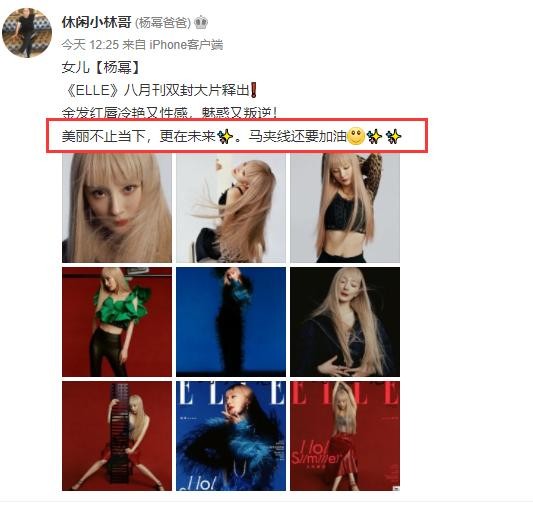533x509 pixels.
Task: Open the blue ELLE magazine cover
Action: pyautogui.click(x=231, y=436)
